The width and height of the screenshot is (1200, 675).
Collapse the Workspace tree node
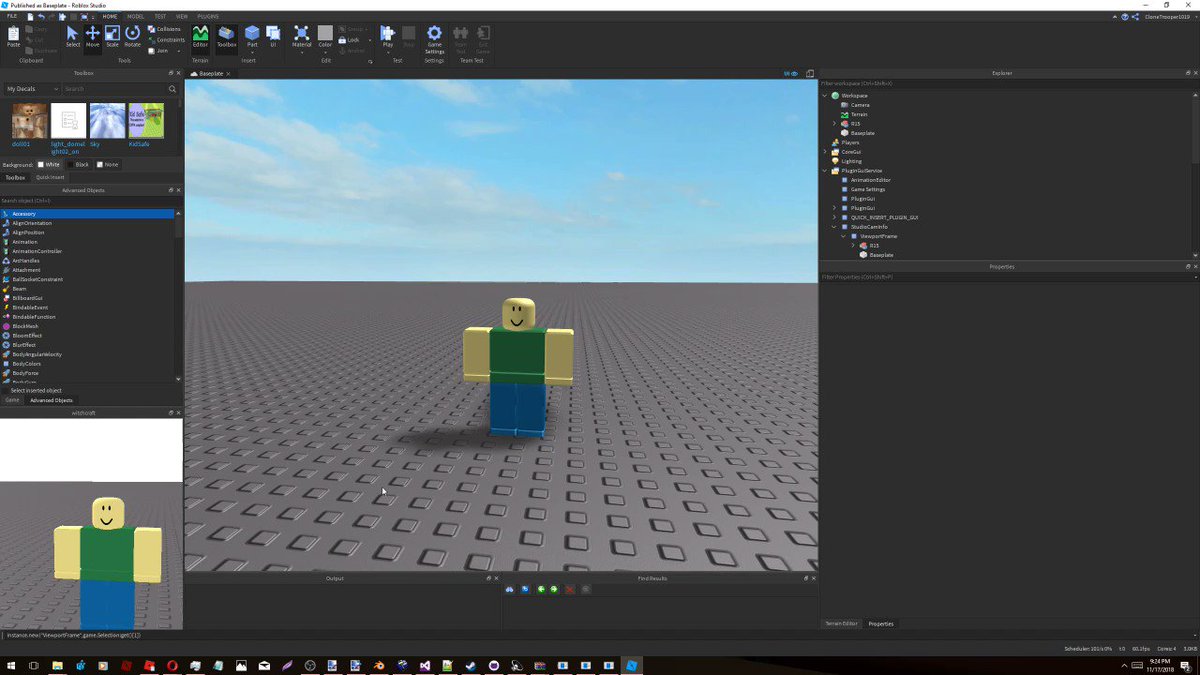tap(825, 96)
